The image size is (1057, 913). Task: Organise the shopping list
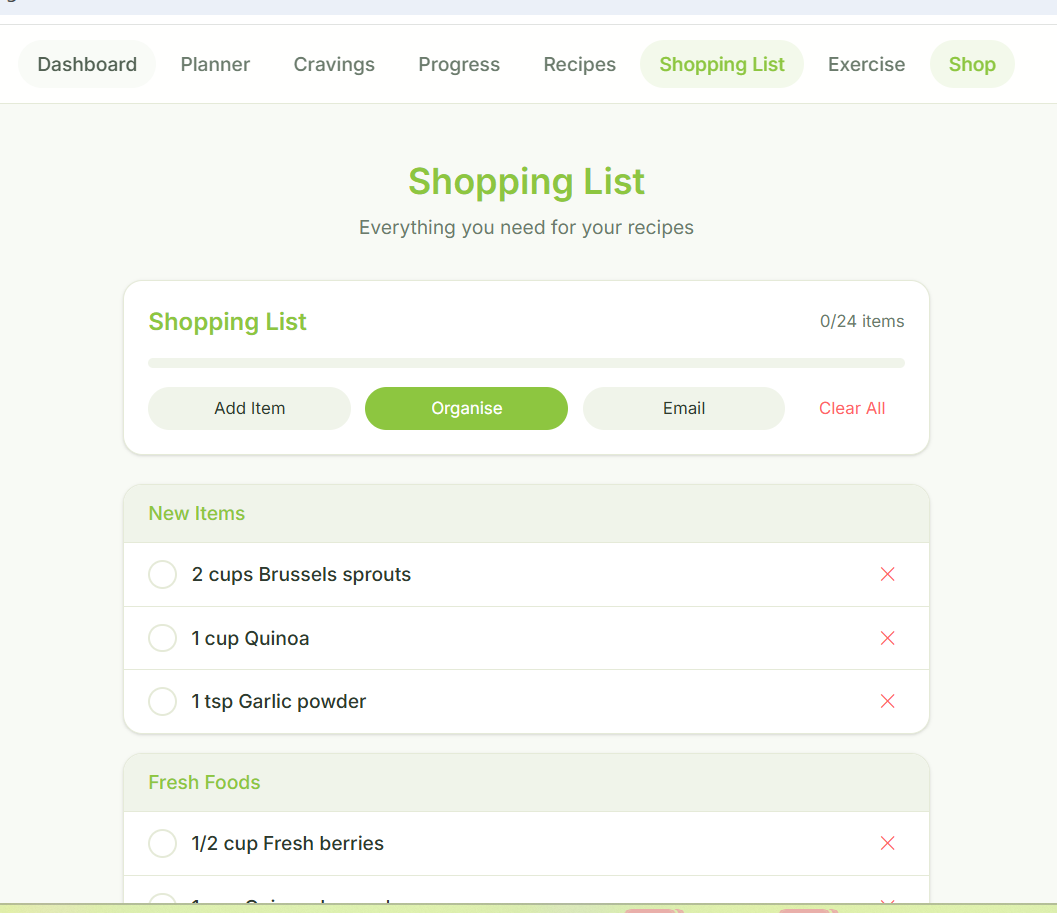[466, 408]
